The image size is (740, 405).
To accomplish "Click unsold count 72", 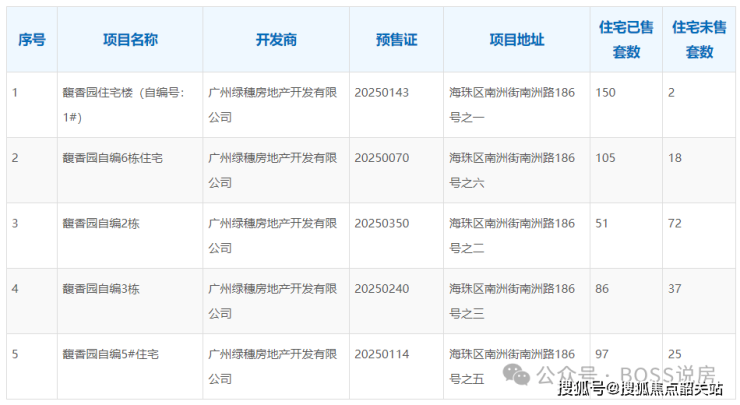I will pos(675,223).
